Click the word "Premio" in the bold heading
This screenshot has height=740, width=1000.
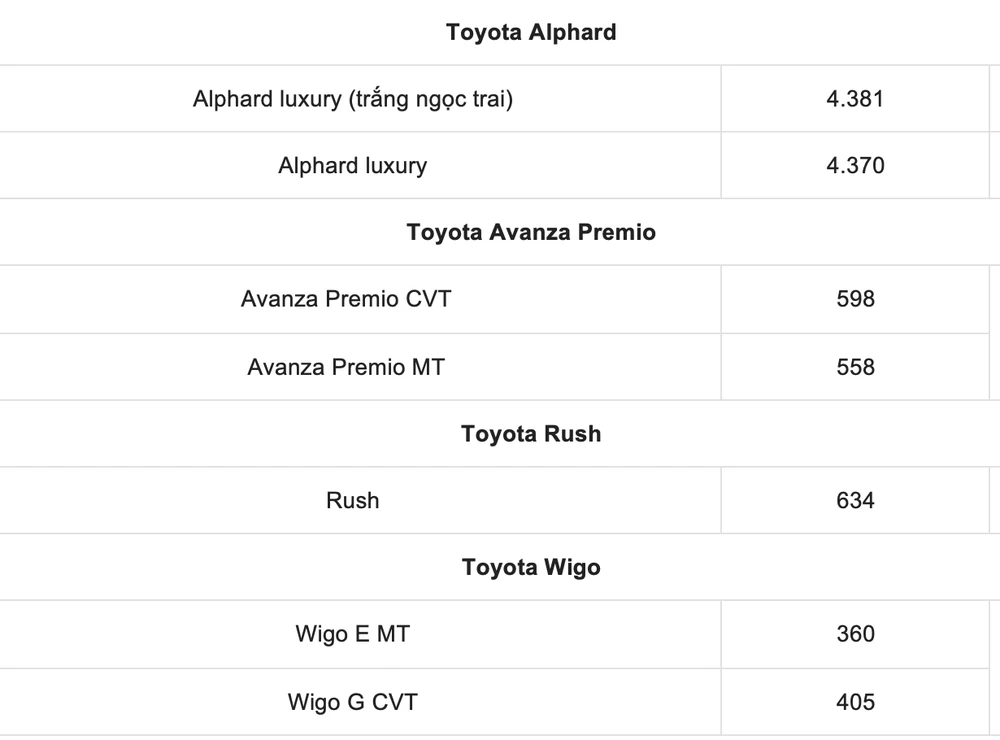616,232
